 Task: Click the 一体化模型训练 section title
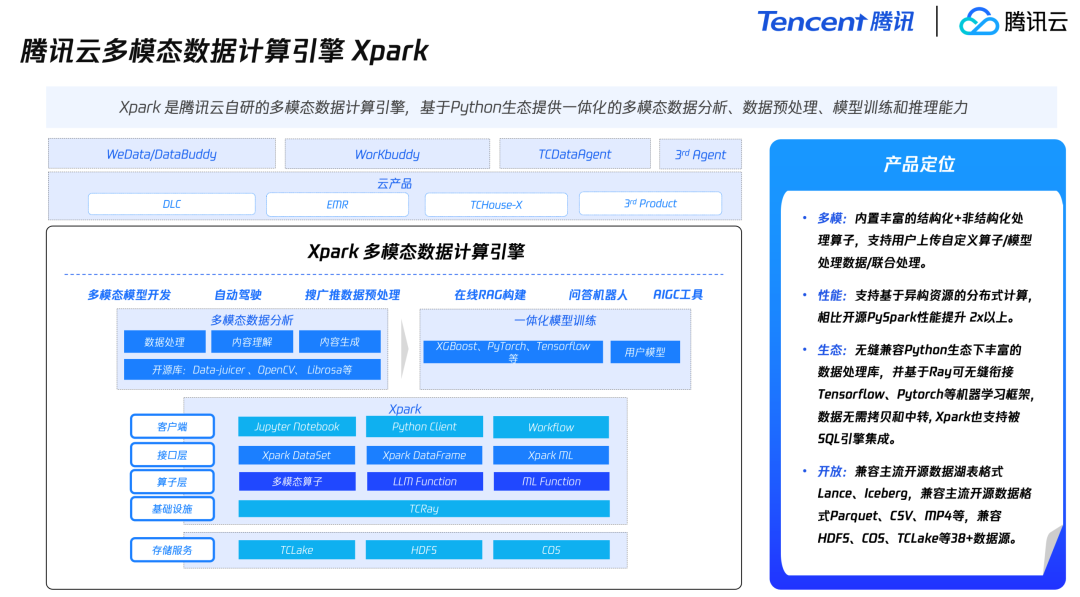coord(555,320)
